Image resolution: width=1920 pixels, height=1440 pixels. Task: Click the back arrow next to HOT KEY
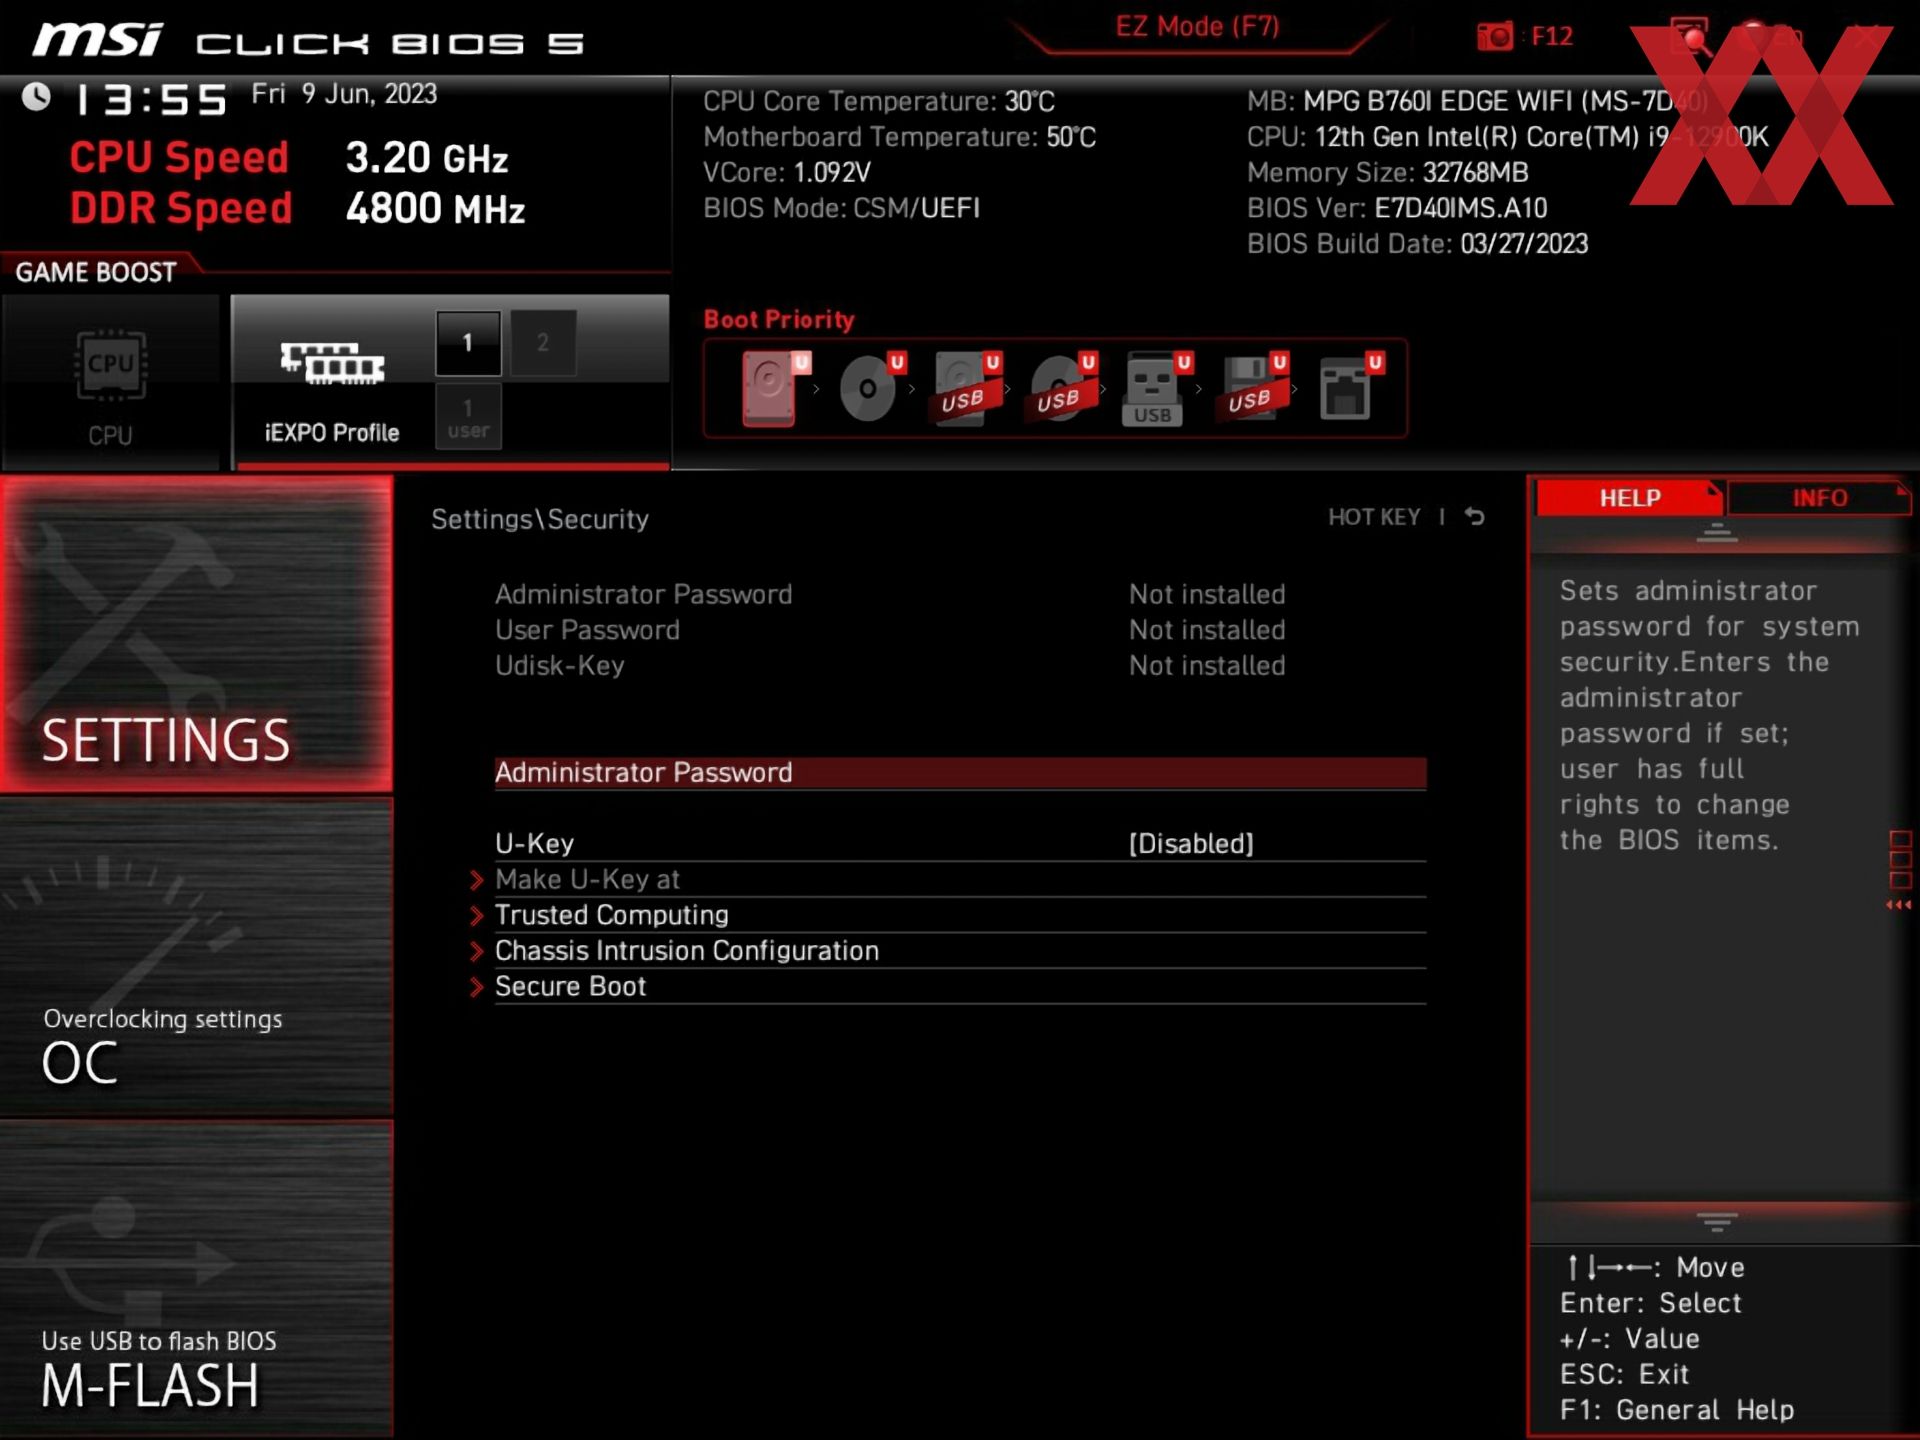pyautogui.click(x=1475, y=517)
